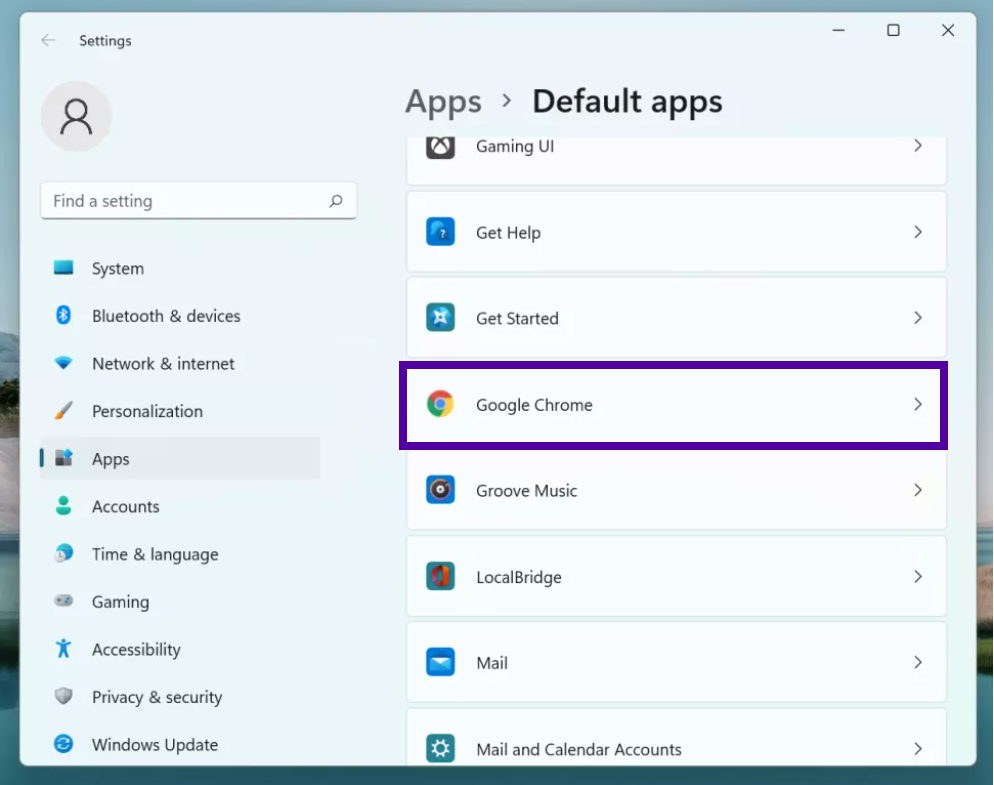Select the Accessibility label
This screenshot has width=994, height=785.
coord(136,649)
